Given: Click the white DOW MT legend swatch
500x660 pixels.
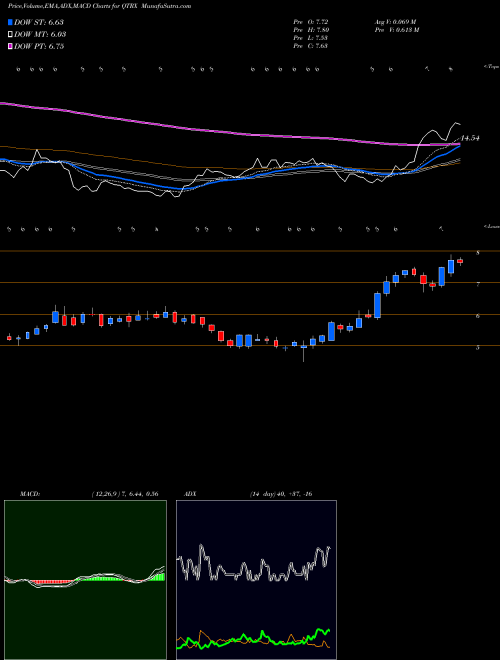Looking at the screenshot, I should [11, 35].
